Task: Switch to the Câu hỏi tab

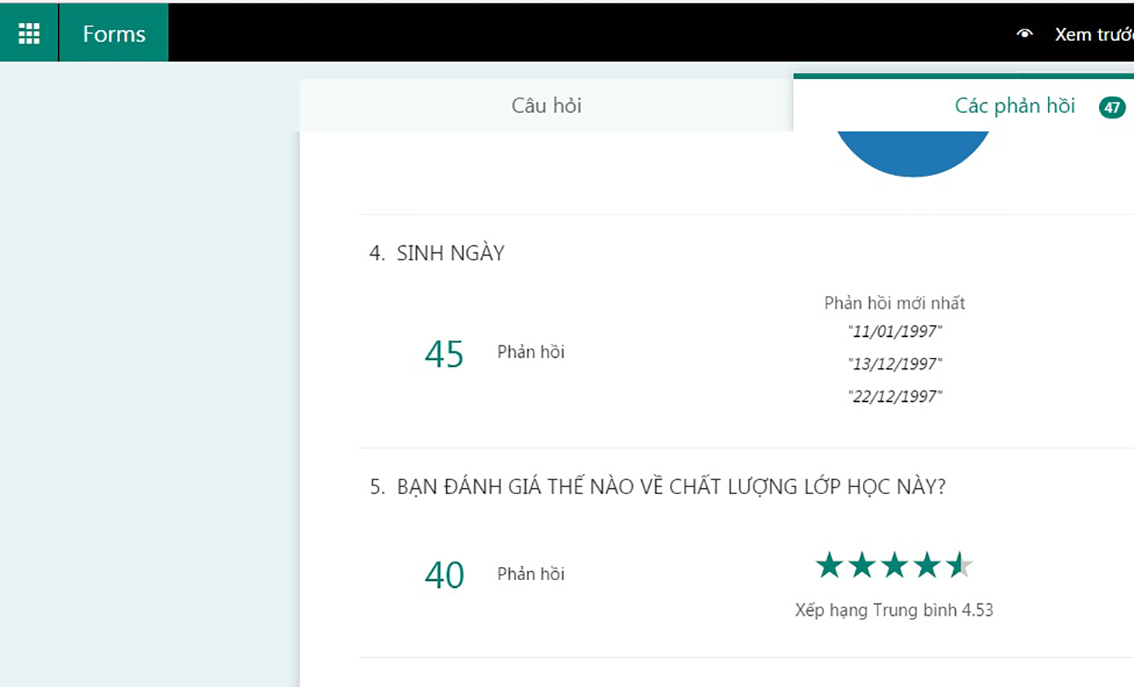Action: pyautogui.click(x=546, y=106)
